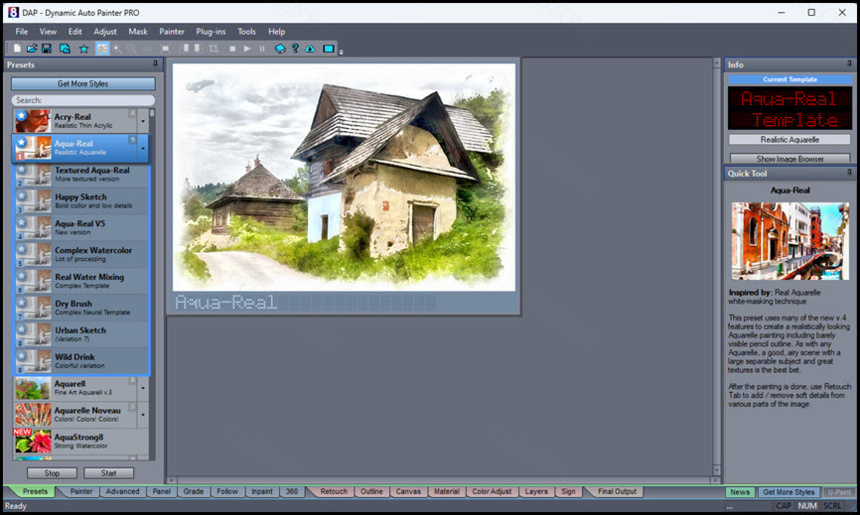Switch to the Final Output tab
Screen dimensions: 860x515
(x=617, y=491)
